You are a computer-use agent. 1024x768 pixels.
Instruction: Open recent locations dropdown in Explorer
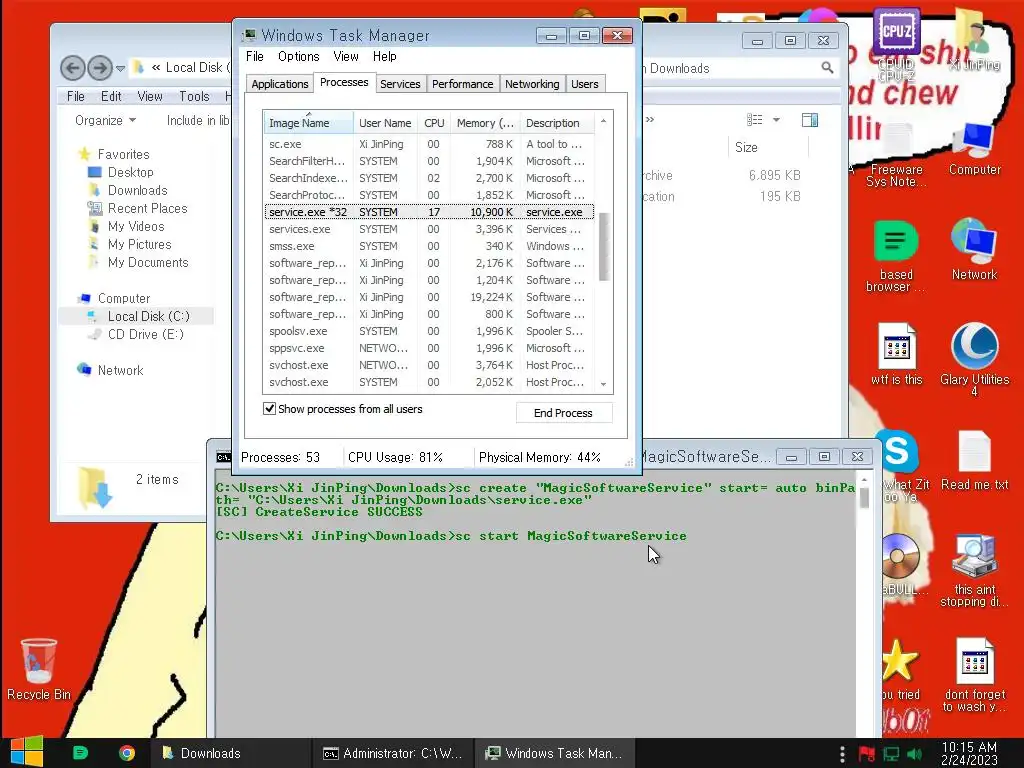(120, 68)
